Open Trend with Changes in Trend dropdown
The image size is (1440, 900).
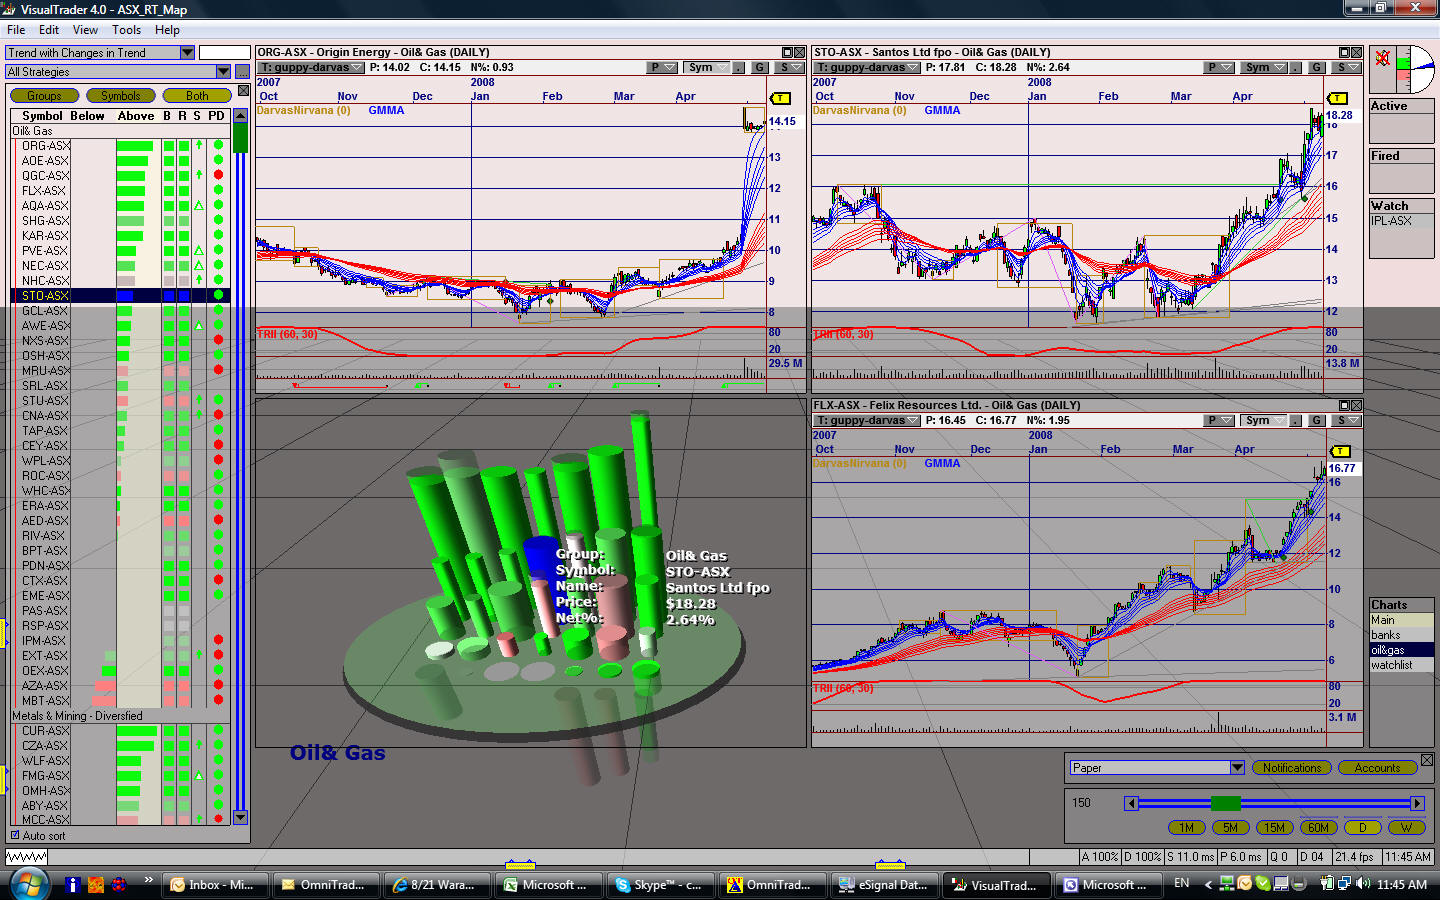point(187,53)
